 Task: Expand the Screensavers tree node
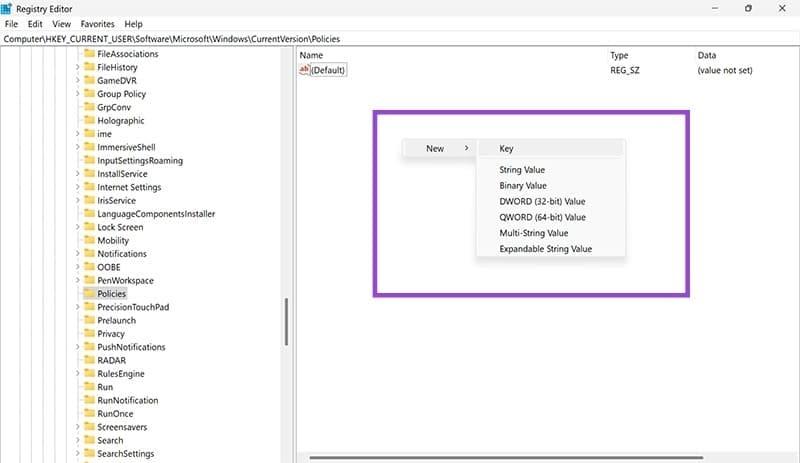[x=78, y=427]
